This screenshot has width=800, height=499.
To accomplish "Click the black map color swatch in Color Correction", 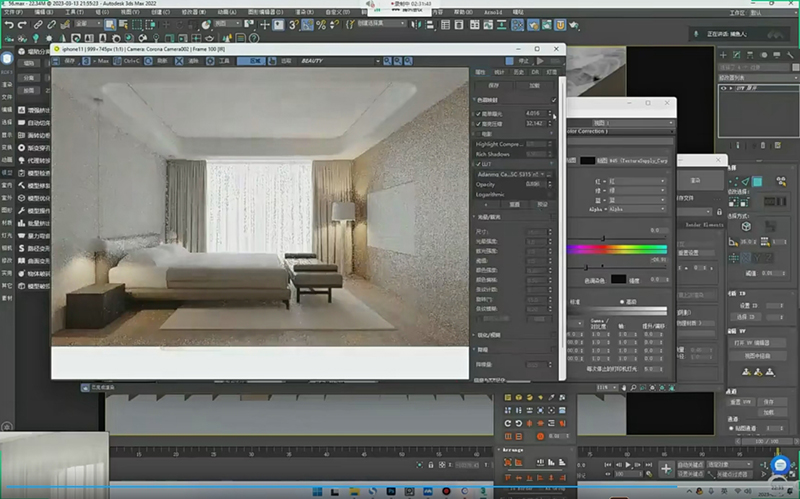I will (588, 161).
